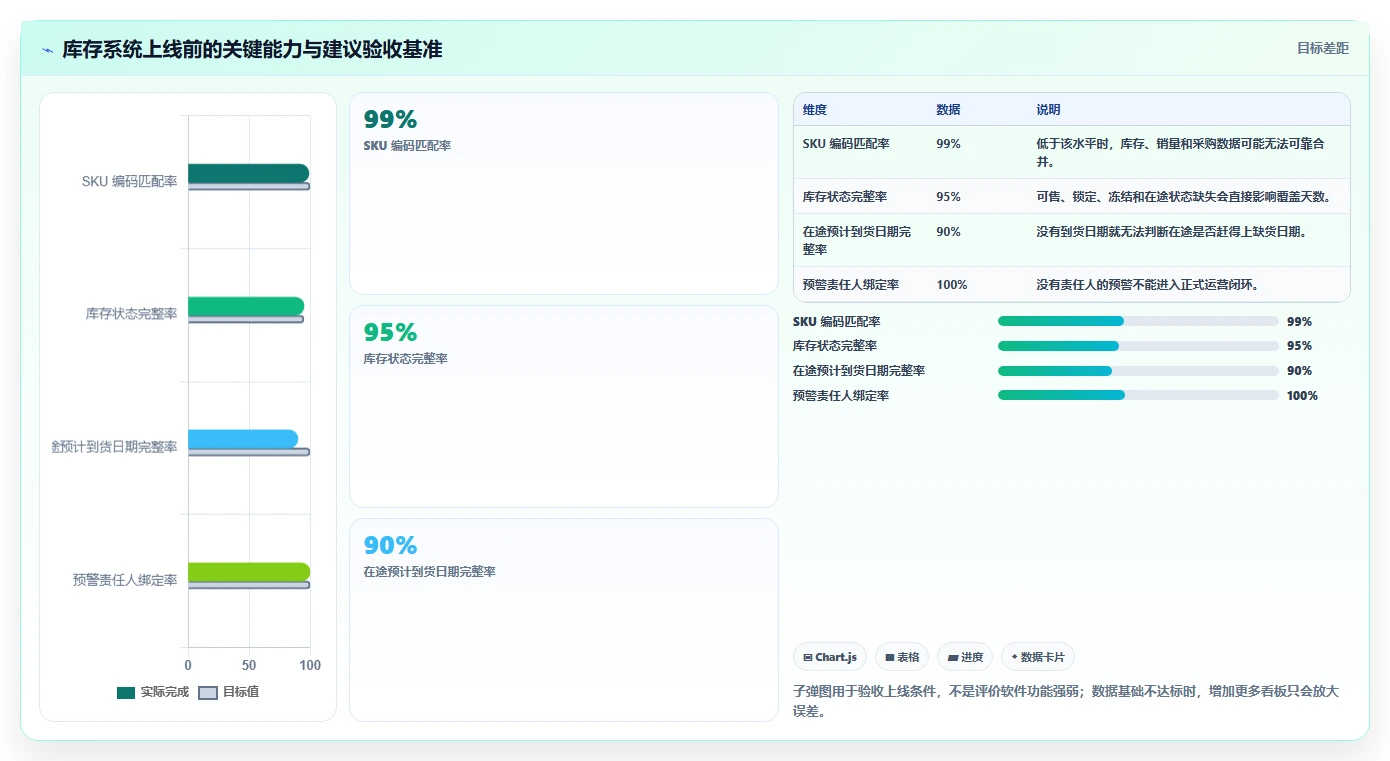This screenshot has height=761, width=1390.
Task: Click the 预警责任人绑定率 progress bar
Action: click(x=1138, y=395)
